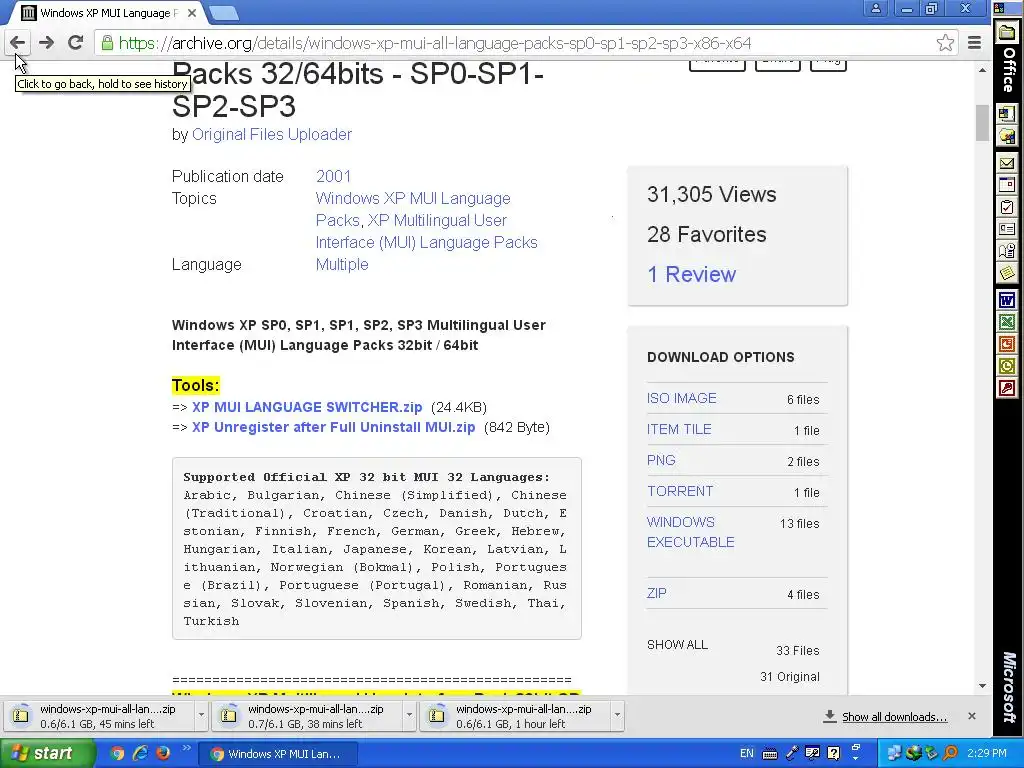Click the orange magnifier tray icon
1024x768 pixels.
click(951, 753)
